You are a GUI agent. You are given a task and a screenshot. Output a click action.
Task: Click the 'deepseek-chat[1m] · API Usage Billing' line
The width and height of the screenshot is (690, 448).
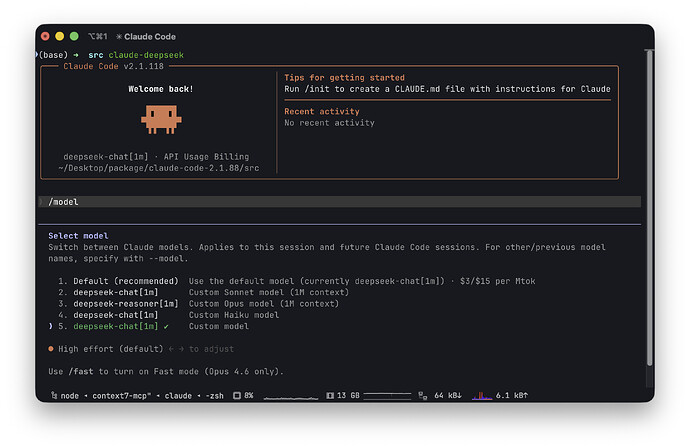point(156,157)
